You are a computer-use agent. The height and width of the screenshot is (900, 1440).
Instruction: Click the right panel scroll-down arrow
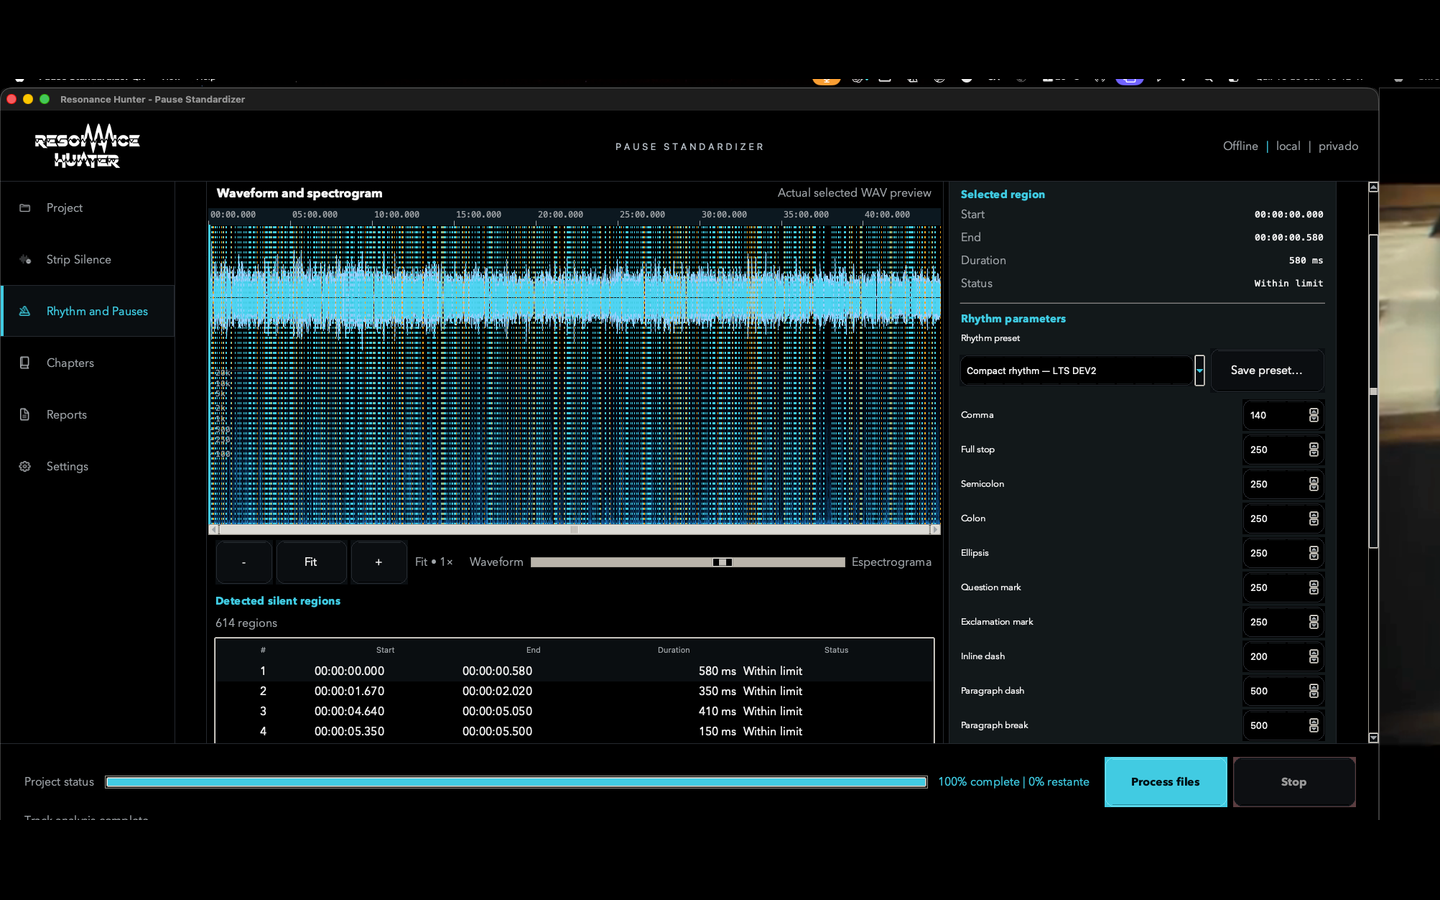(x=1373, y=738)
